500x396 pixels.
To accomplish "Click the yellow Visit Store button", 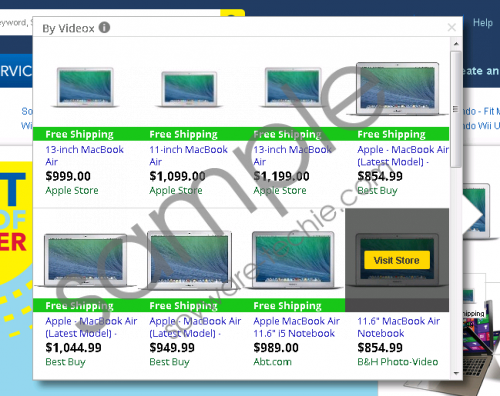I will [x=397, y=260].
